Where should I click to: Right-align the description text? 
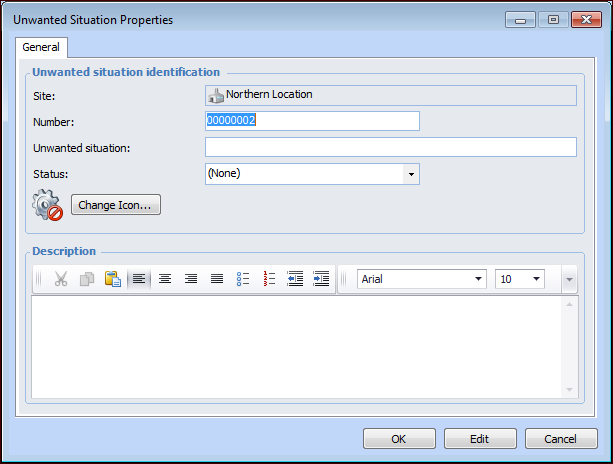191,280
